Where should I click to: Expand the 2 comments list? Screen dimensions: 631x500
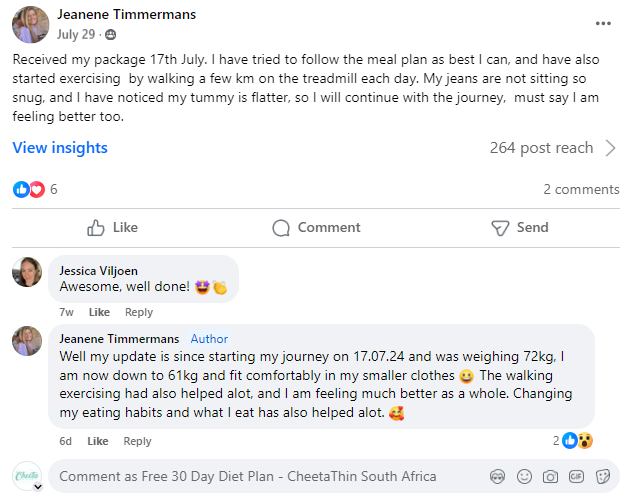click(x=581, y=189)
